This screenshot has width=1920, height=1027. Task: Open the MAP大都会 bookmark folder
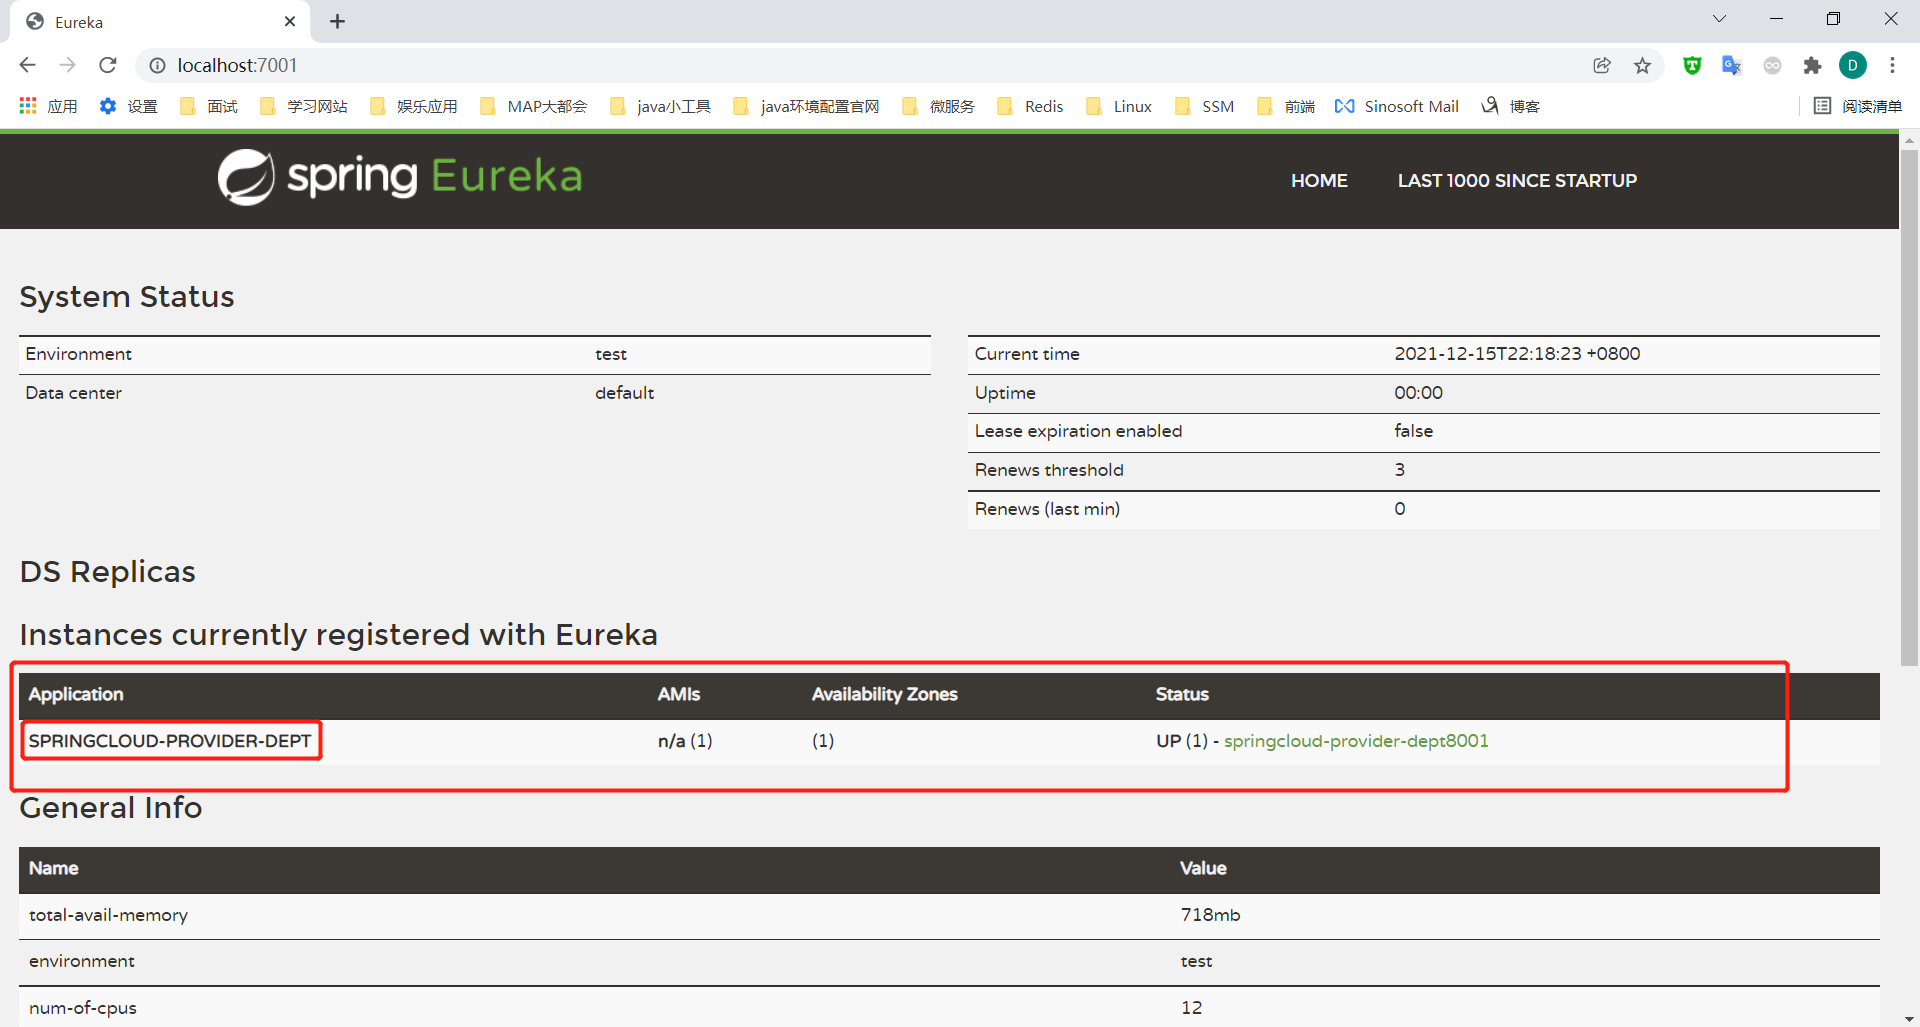tap(533, 106)
